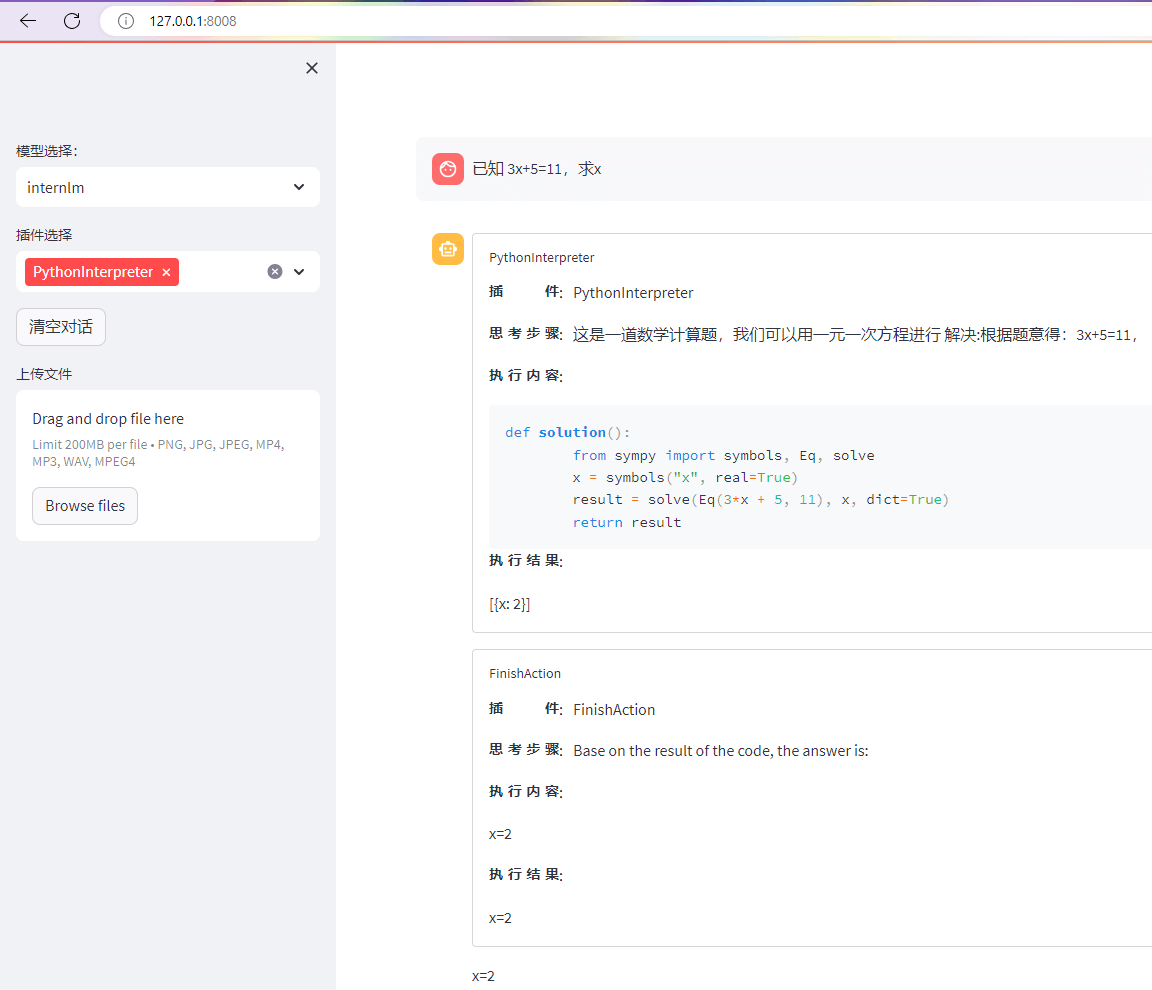Clear all selected plugins with circle-x icon
Viewport: 1152px width, 990px height.
tap(275, 272)
